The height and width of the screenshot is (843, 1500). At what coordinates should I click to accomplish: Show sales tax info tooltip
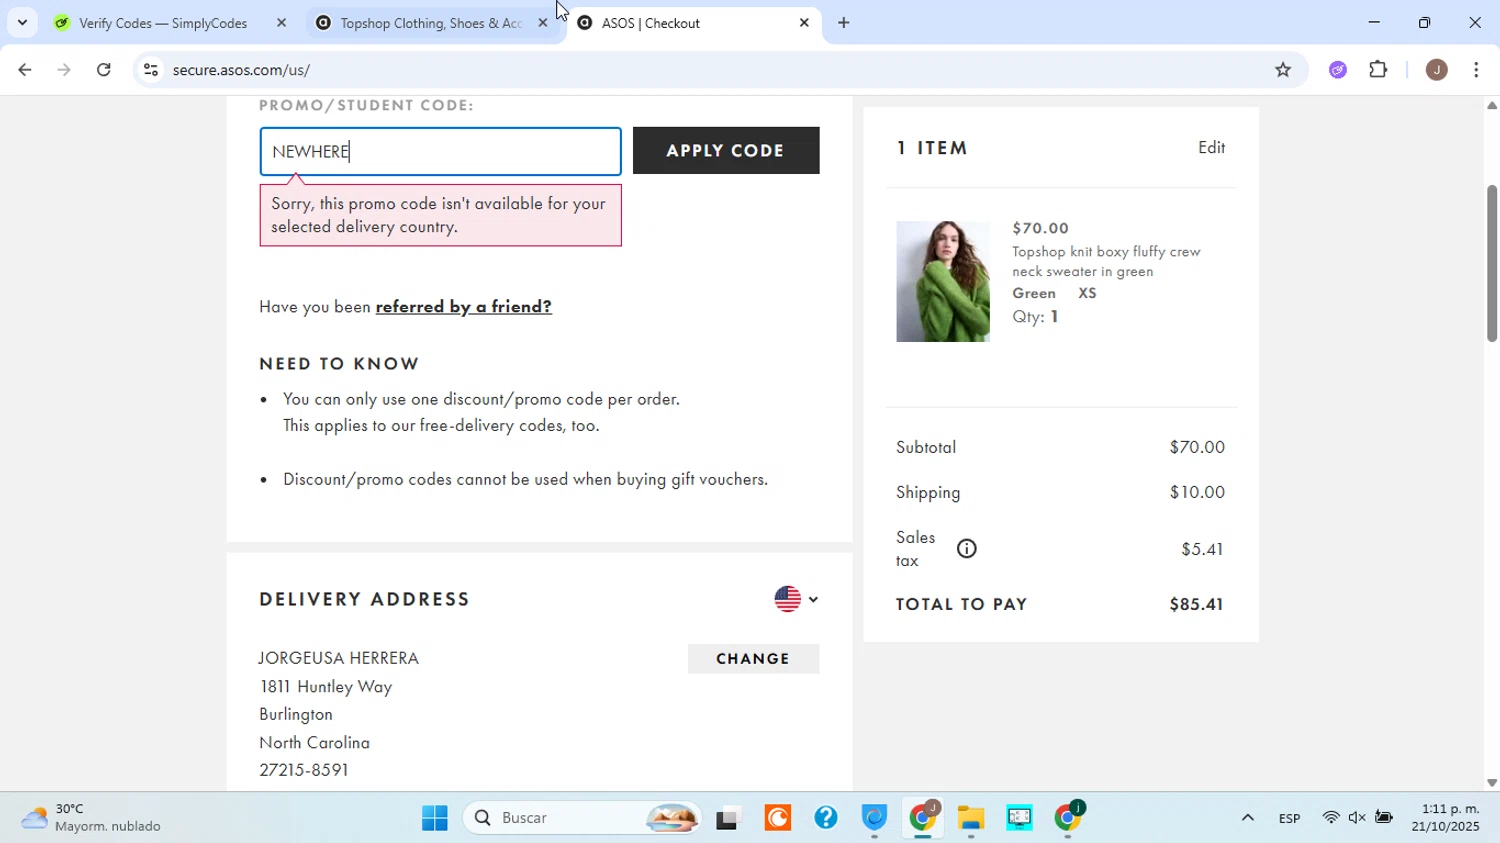[x=966, y=548]
